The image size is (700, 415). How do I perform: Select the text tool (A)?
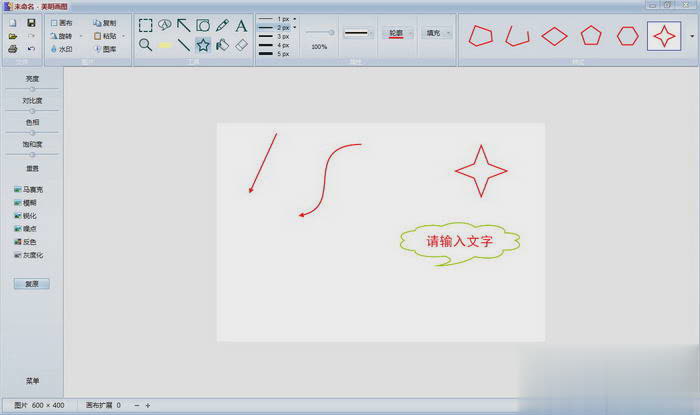(241, 25)
